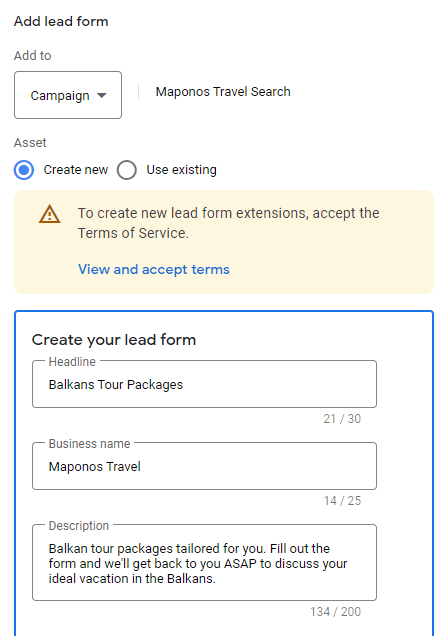Click the Maponos Travel Search campaign name
This screenshot has height=636, width=442.
tap(223, 92)
